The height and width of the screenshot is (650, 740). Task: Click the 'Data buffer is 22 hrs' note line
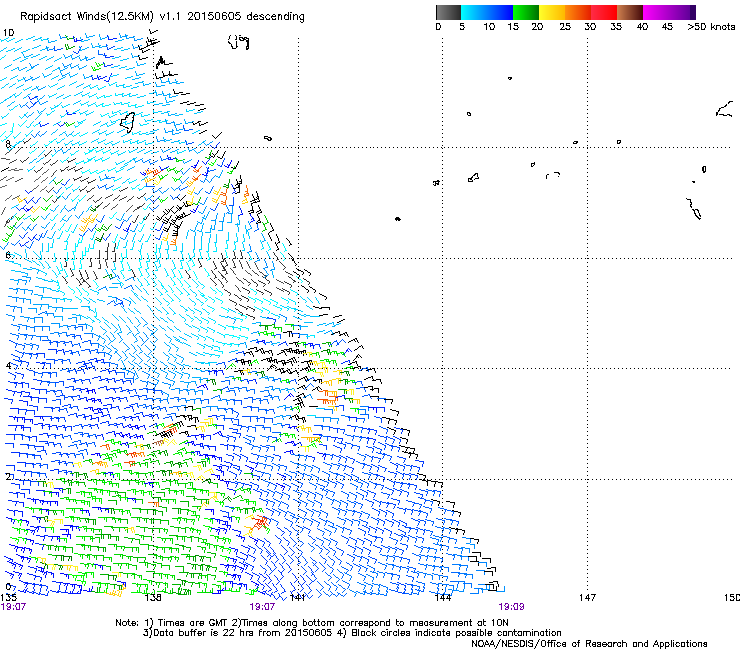click(x=352, y=633)
